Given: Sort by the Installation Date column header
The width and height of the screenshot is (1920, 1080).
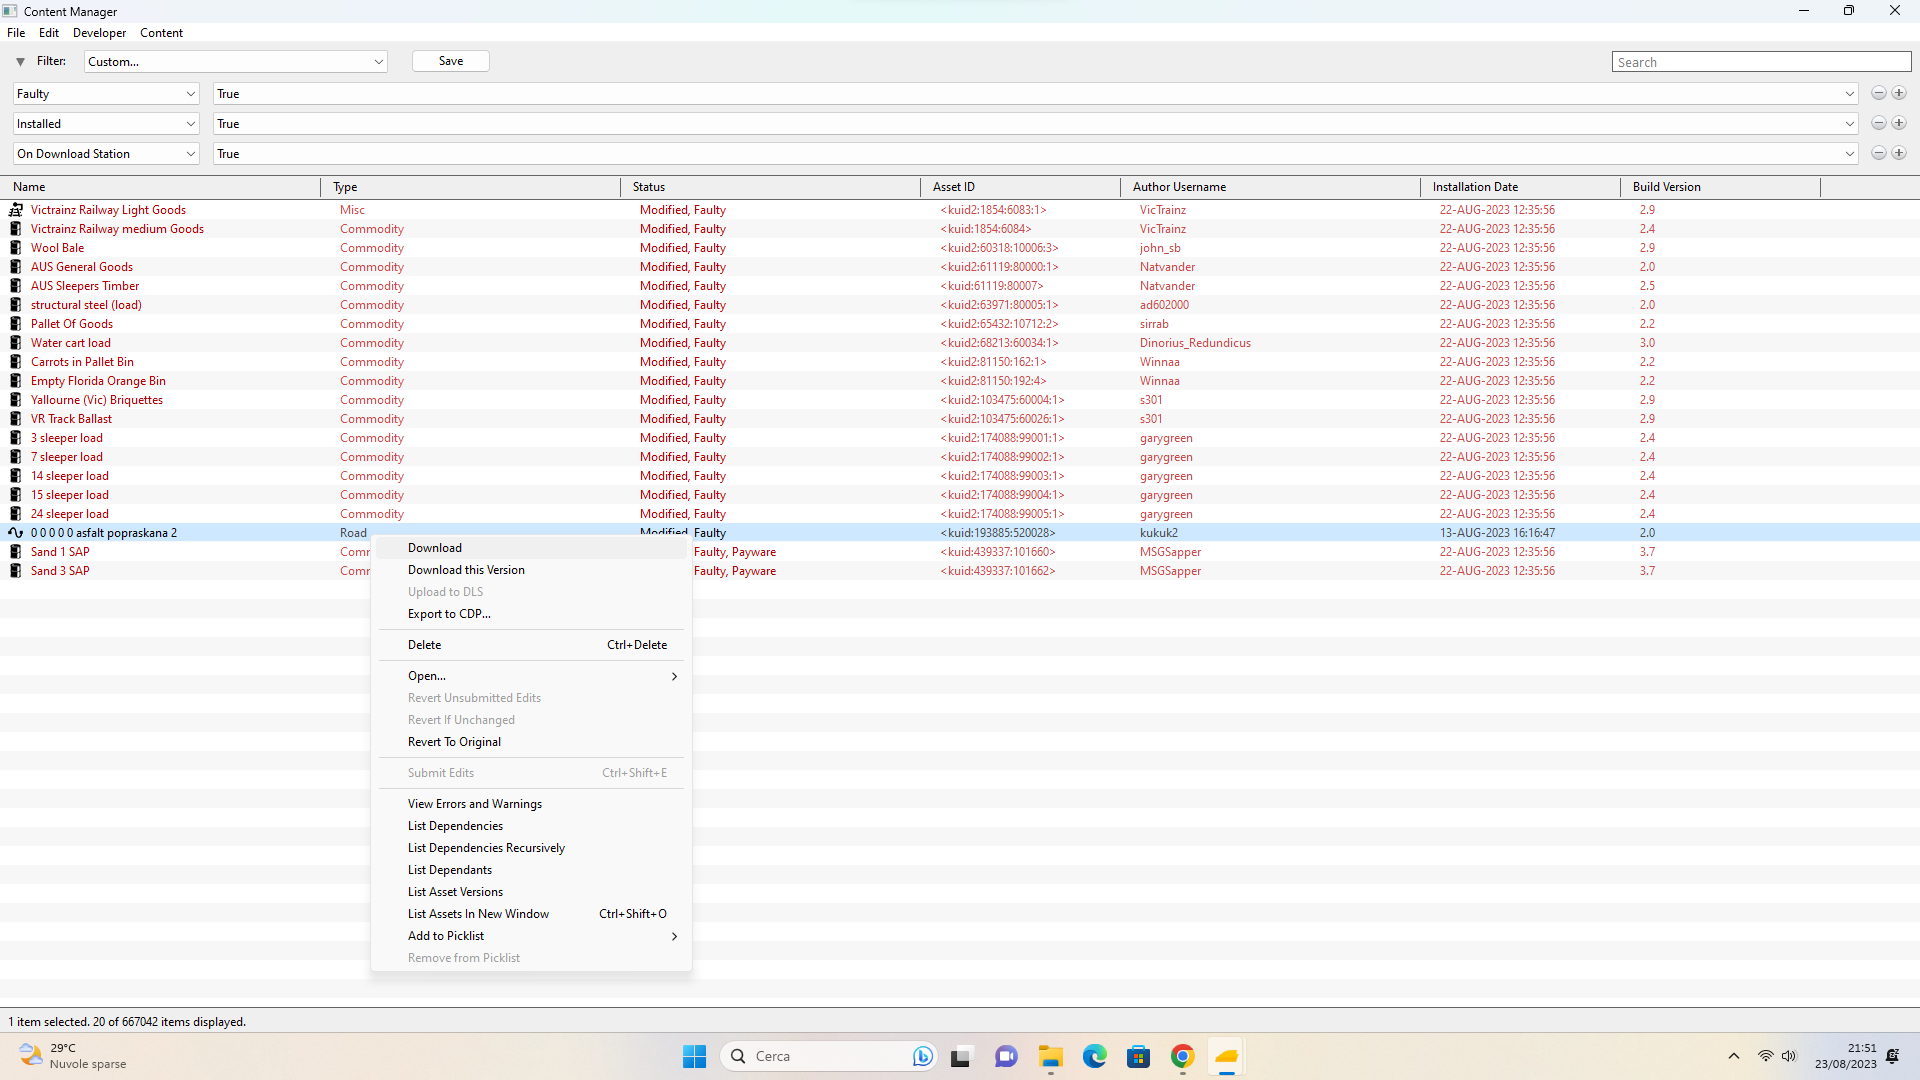Looking at the screenshot, I should [1520, 187].
